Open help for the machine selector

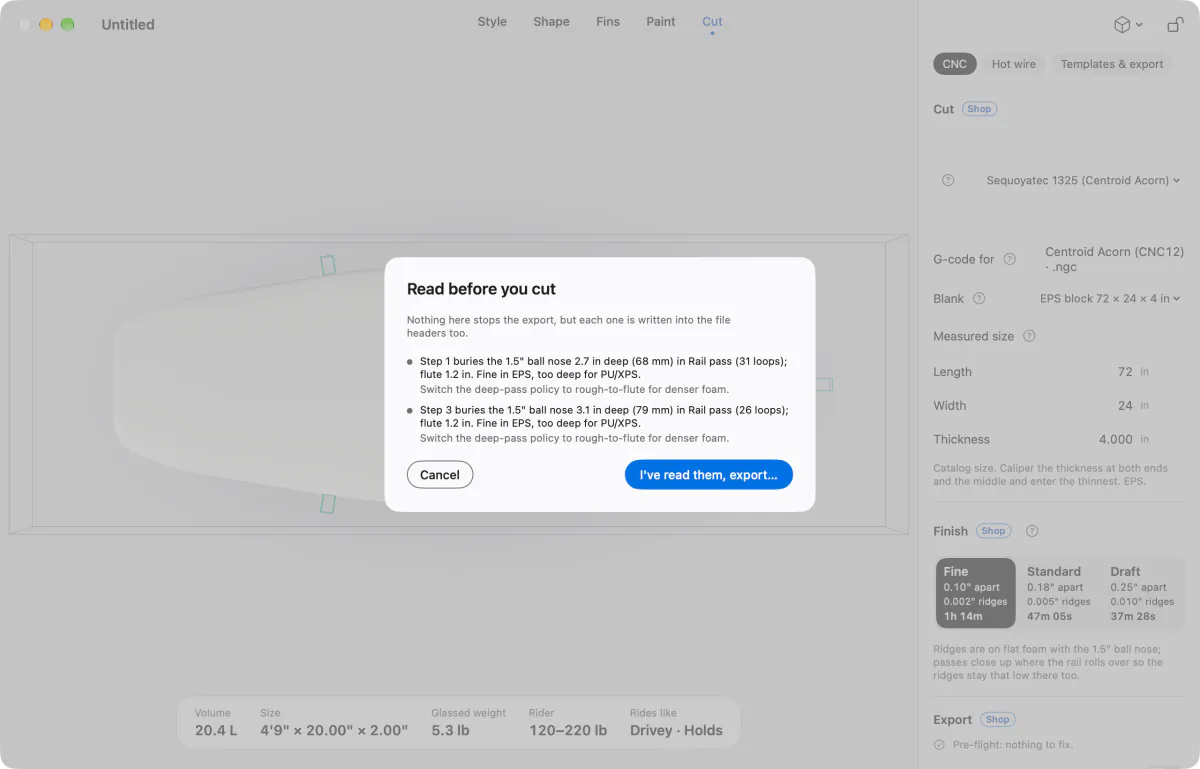[x=948, y=181]
